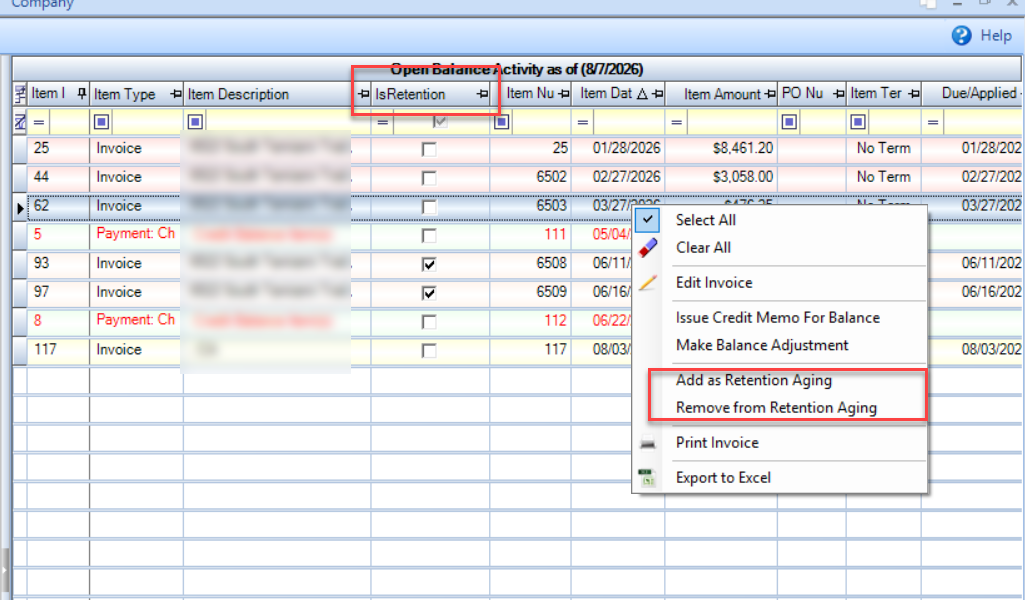Open Item I equals filter operator

[39, 122]
